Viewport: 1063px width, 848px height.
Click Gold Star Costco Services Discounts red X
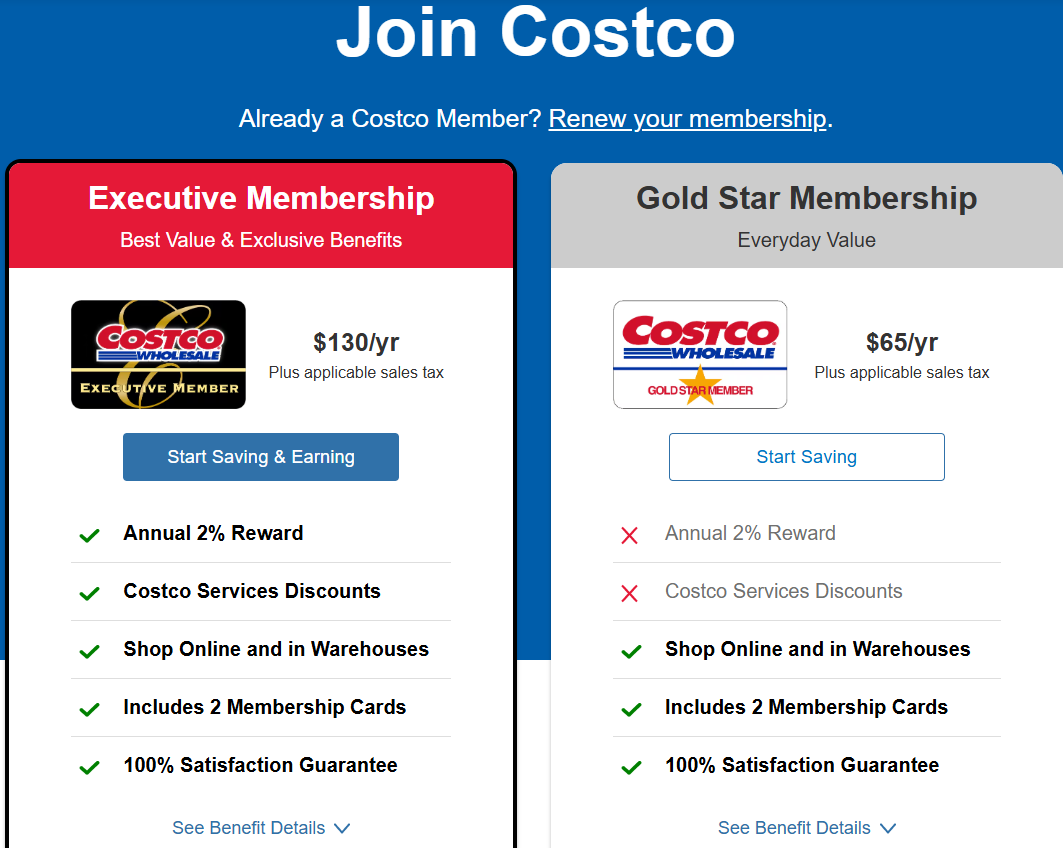(630, 593)
